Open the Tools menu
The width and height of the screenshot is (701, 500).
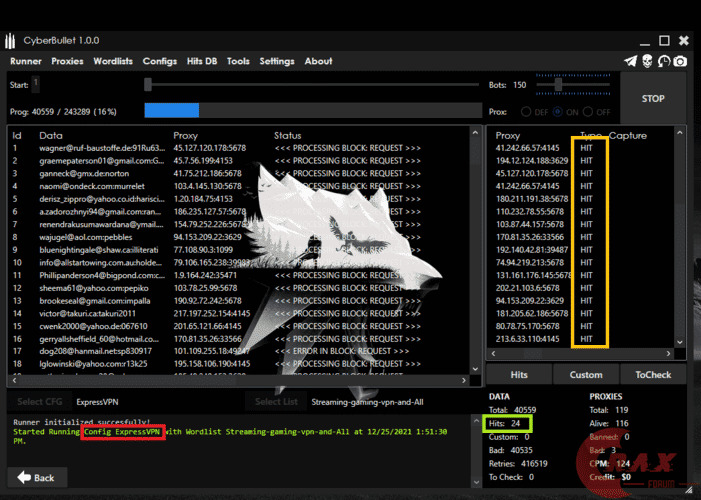(x=238, y=61)
